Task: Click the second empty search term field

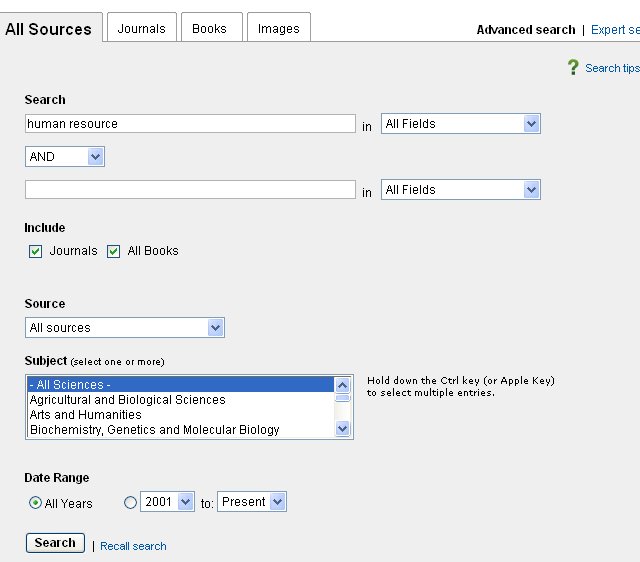Action: pyautogui.click(x=190, y=190)
